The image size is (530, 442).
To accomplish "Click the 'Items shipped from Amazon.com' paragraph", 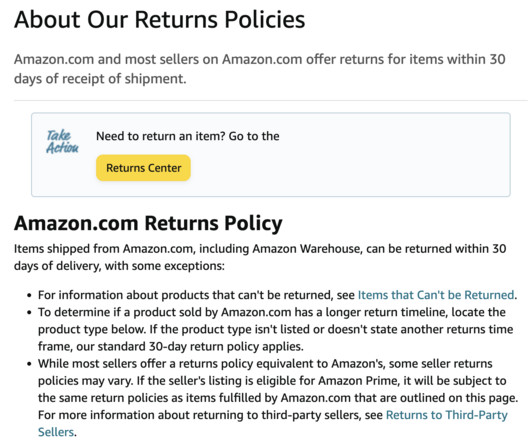I will (260, 257).
